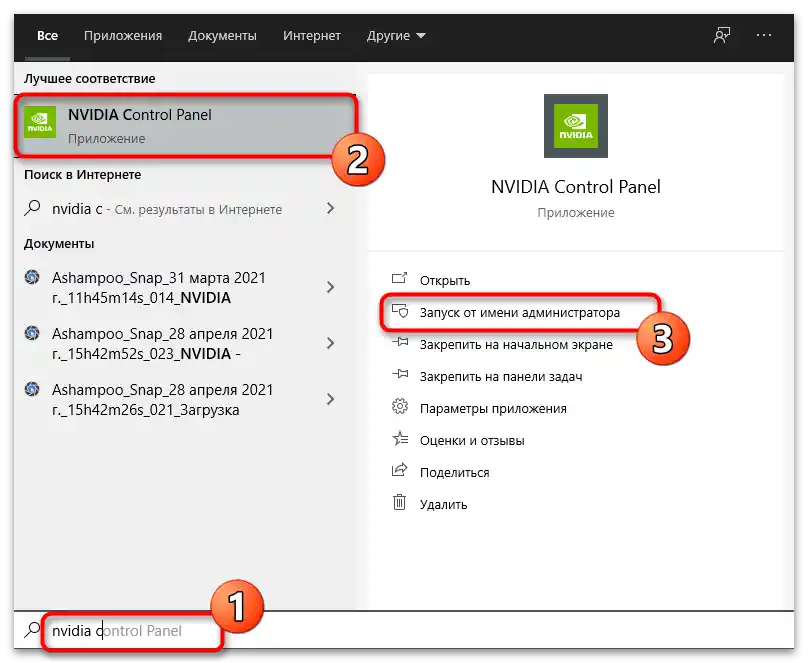Click the magnifier icon beside nvidia c web result
Screen dimensions: 808x663
click(x=32, y=208)
